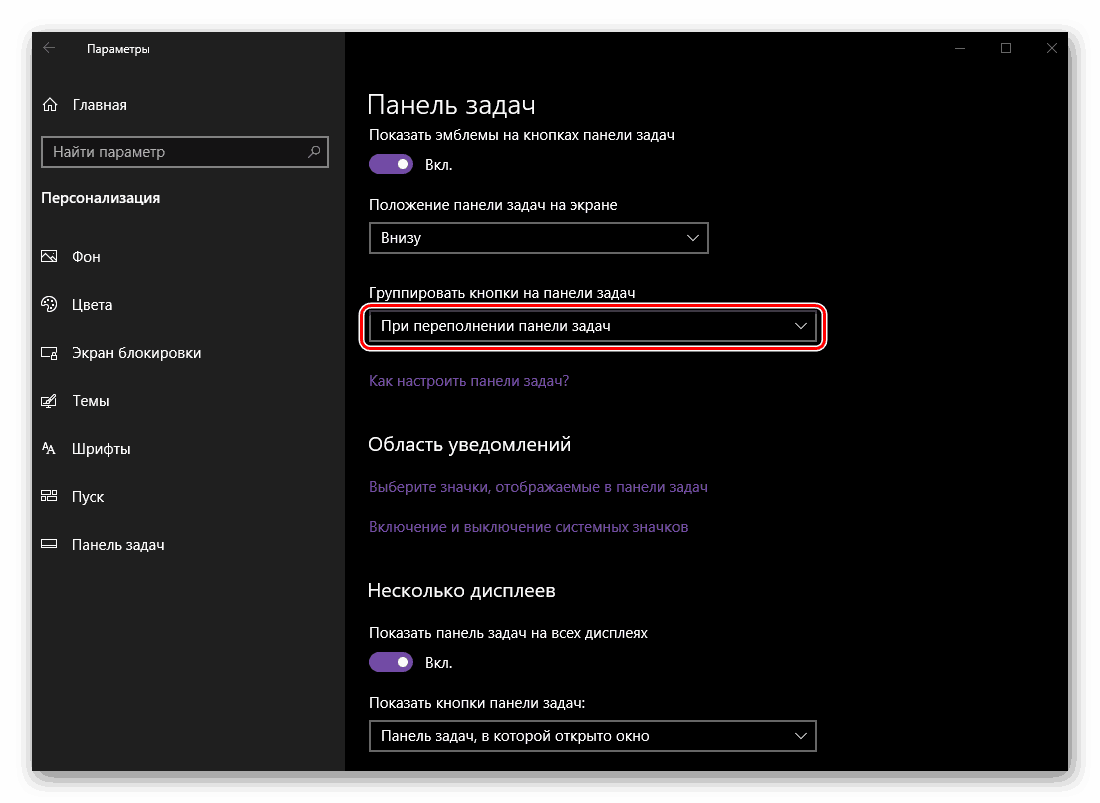
Task: Open the Показать кнопки панели задач dropdown
Action: [x=592, y=736]
